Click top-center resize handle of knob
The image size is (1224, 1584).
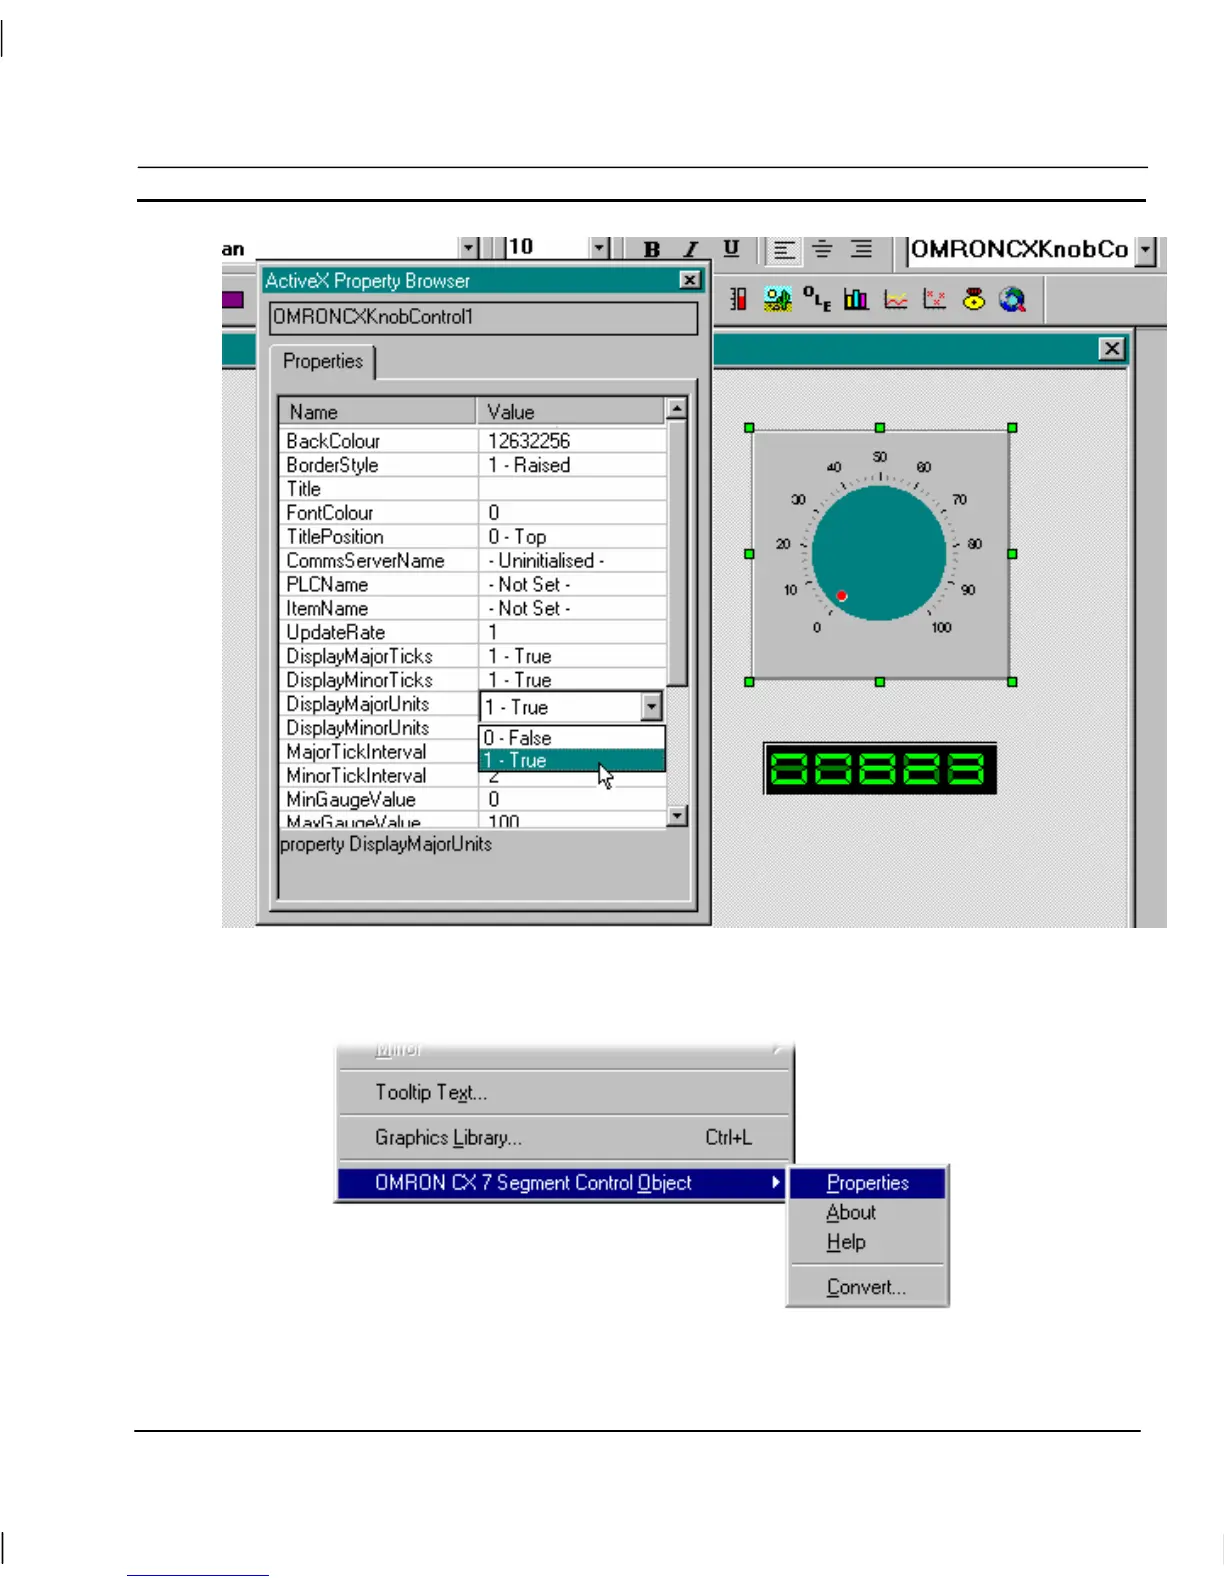tap(880, 428)
